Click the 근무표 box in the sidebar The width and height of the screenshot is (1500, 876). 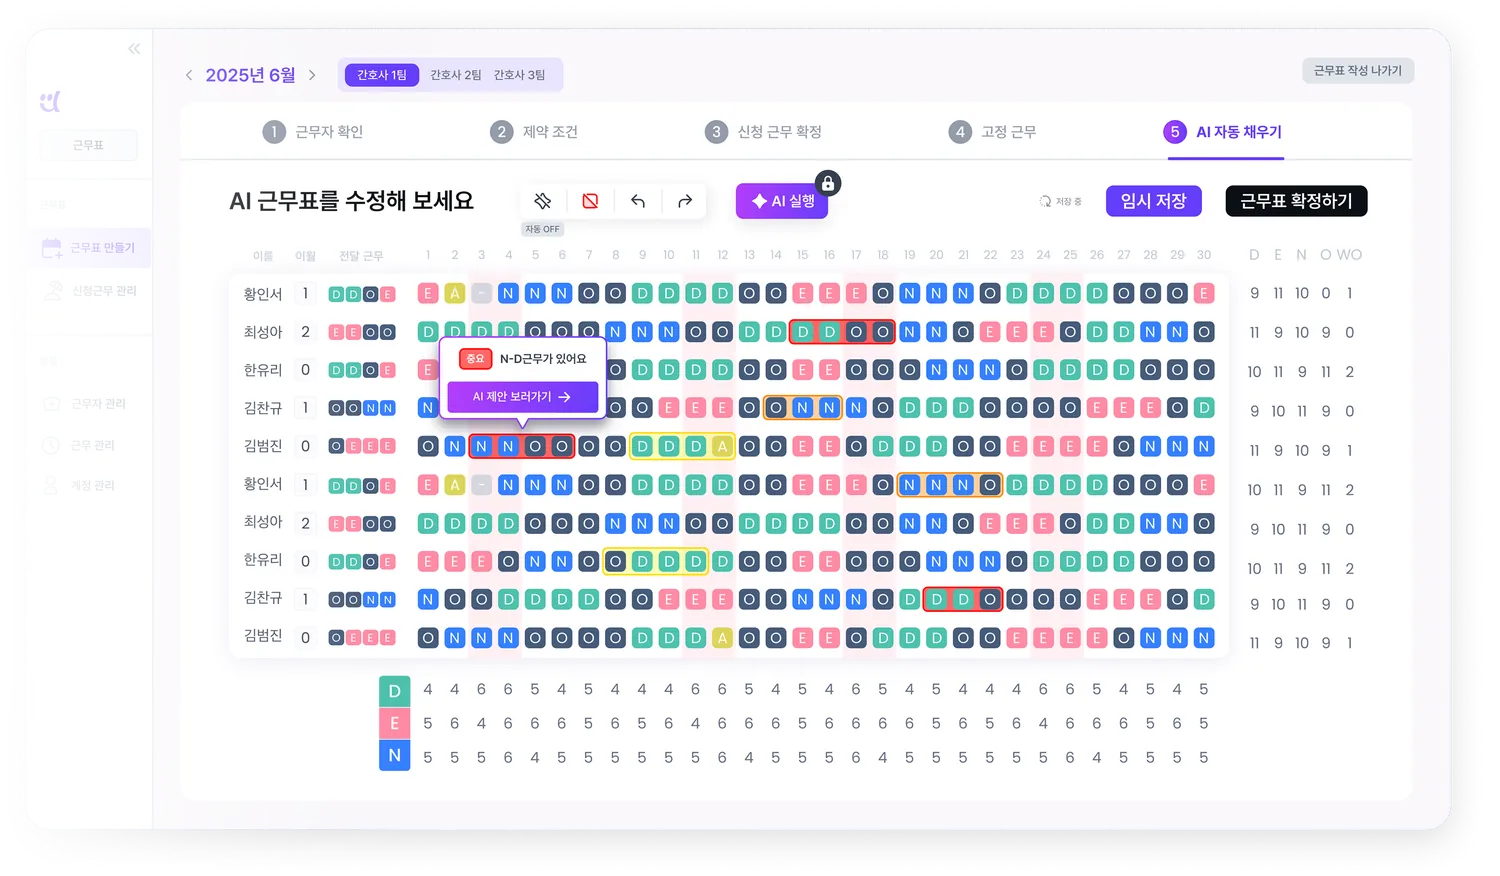(88, 145)
